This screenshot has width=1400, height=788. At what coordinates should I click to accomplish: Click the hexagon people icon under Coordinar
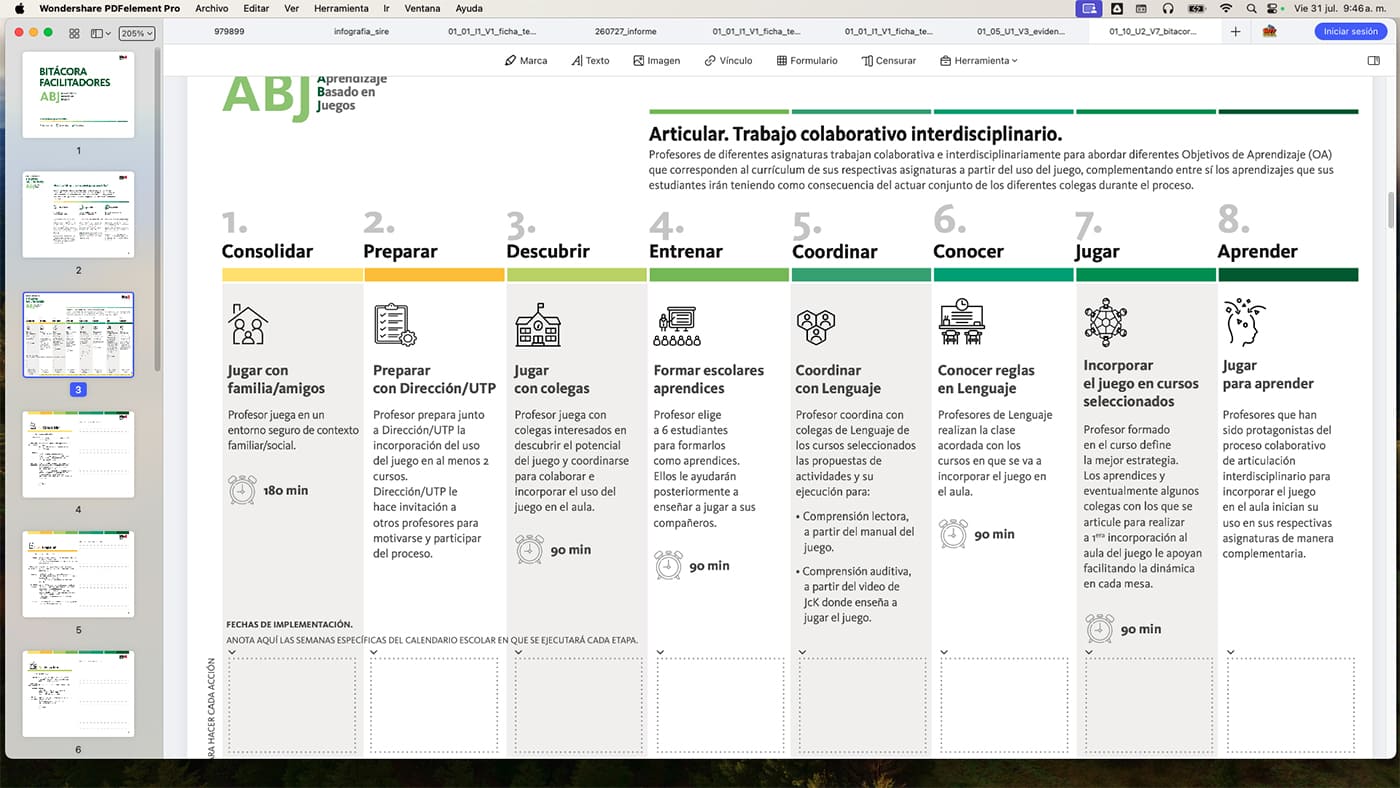(816, 325)
